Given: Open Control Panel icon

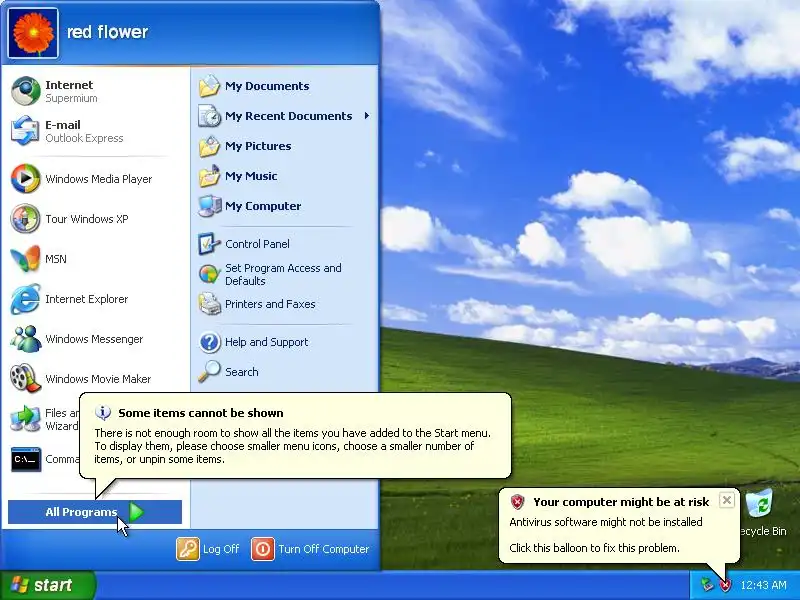Looking at the screenshot, I should click(x=209, y=244).
